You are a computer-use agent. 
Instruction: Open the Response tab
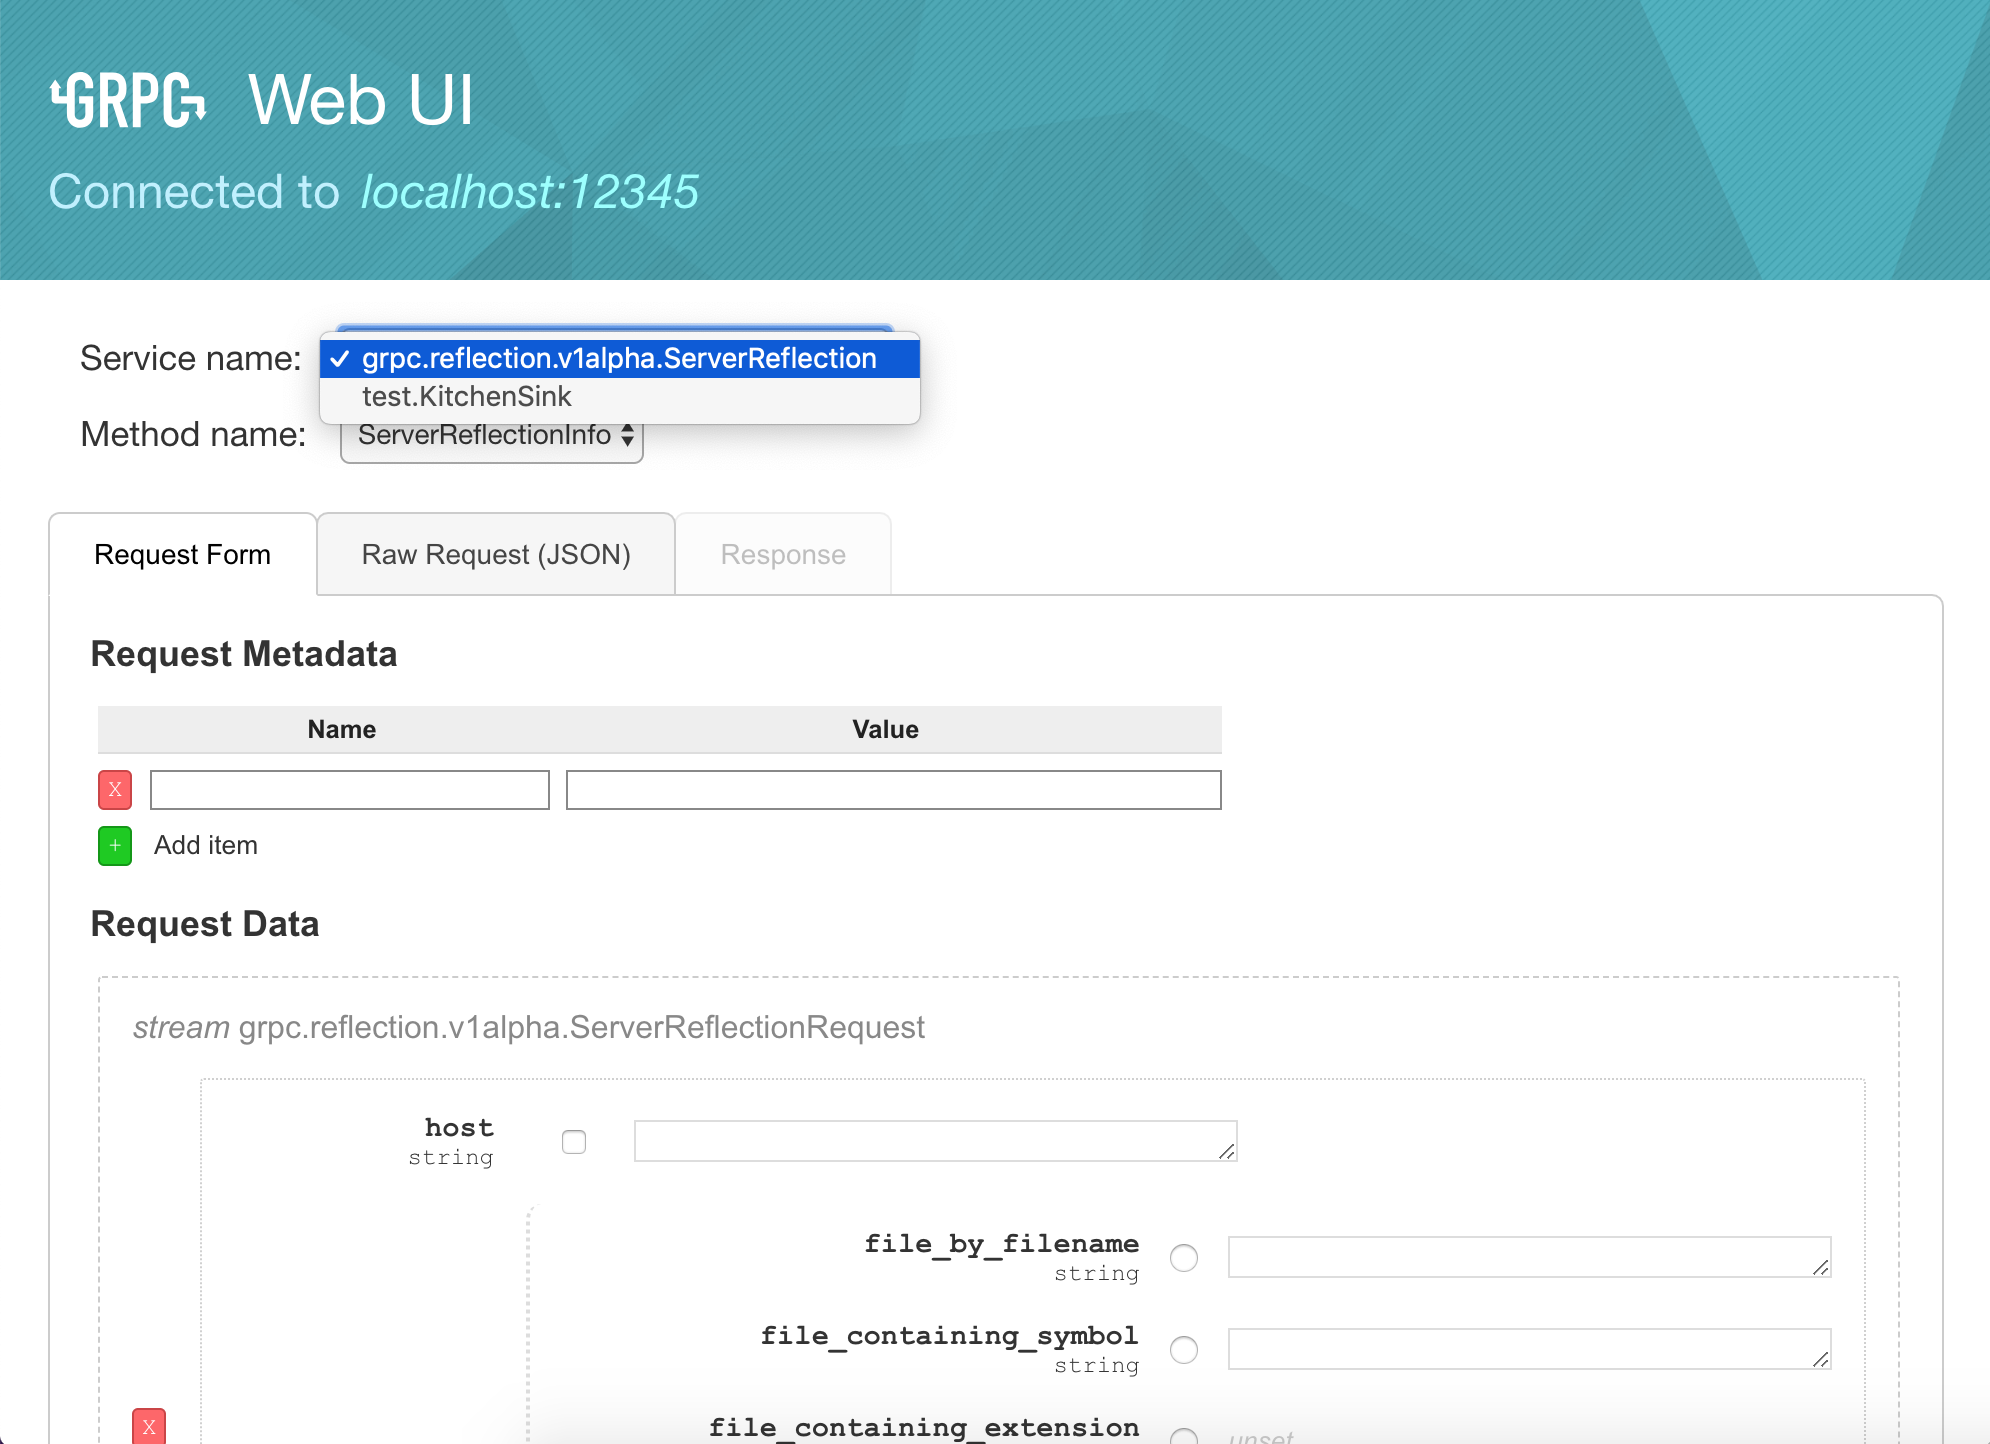[782, 554]
